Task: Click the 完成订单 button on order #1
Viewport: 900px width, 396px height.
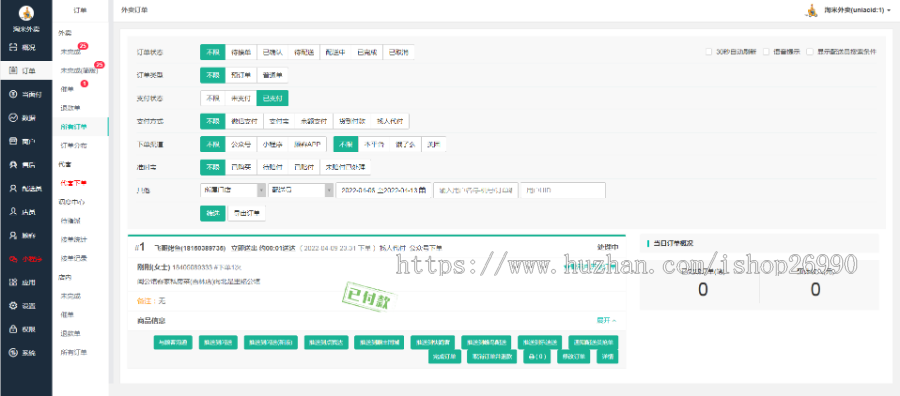Action: click(x=445, y=356)
